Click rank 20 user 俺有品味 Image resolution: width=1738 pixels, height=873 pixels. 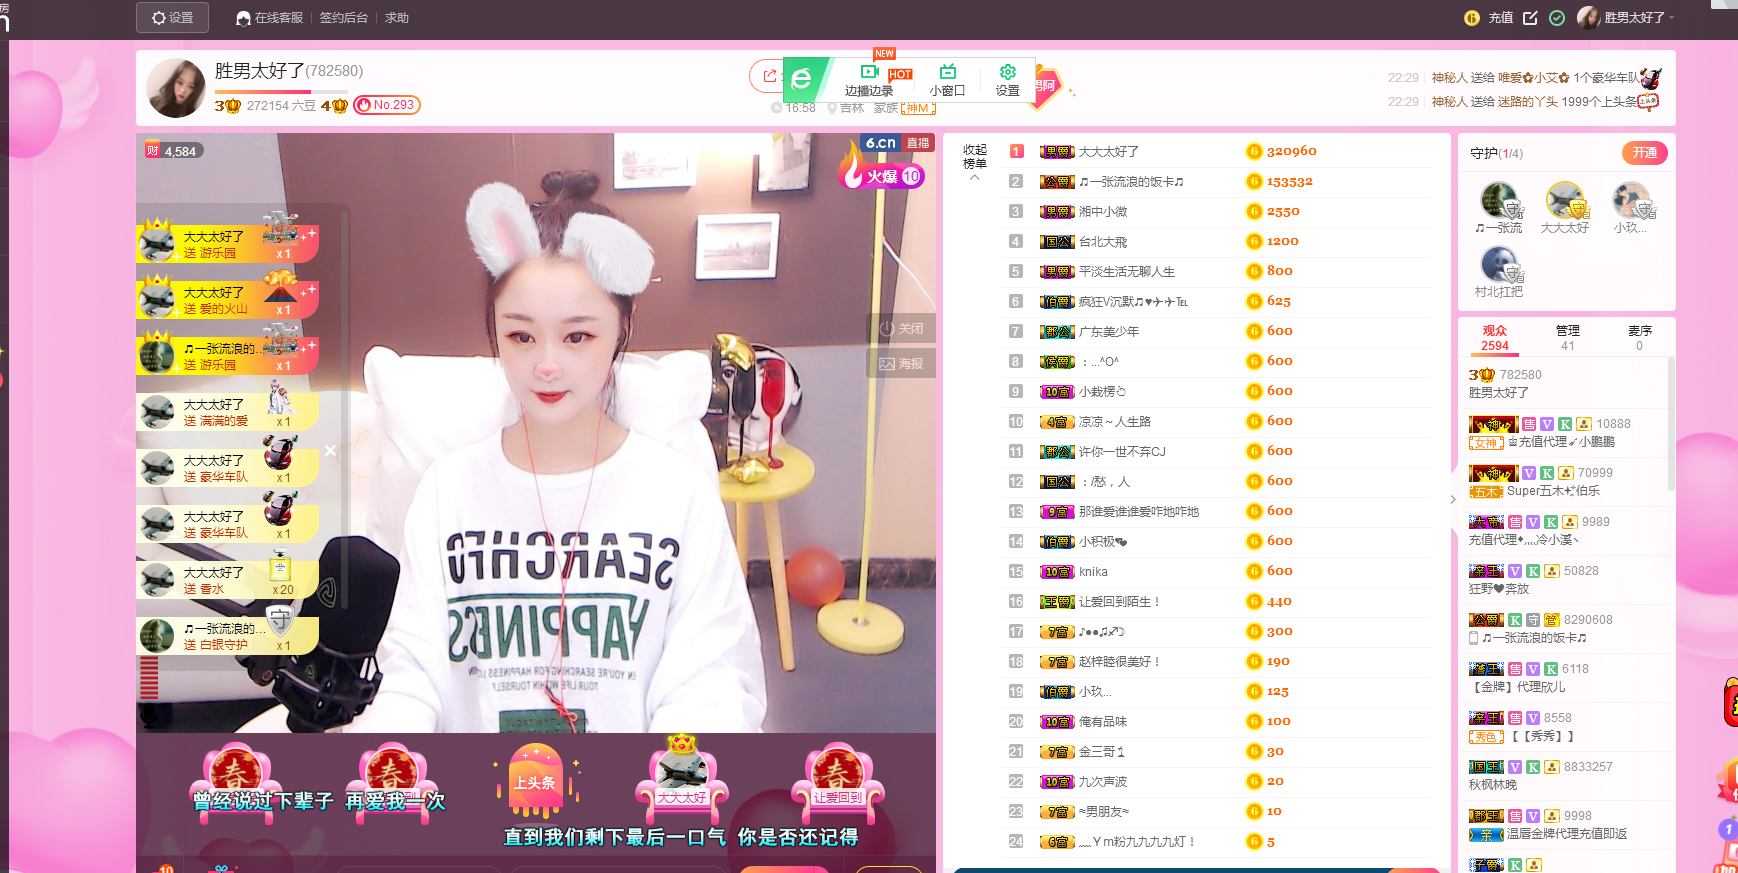click(x=1103, y=722)
